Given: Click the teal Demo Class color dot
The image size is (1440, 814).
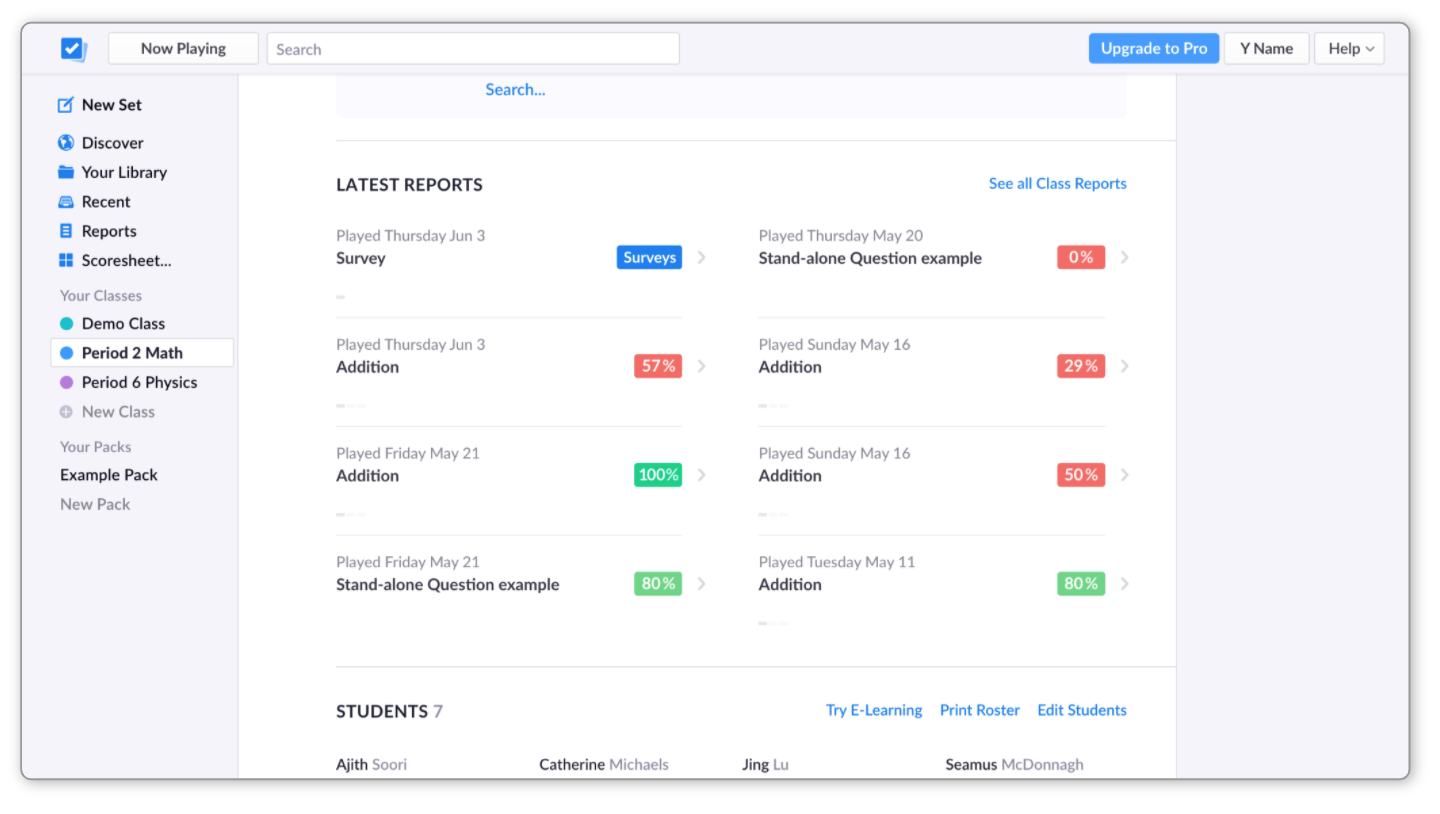Looking at the screenshot, I should 66,324.
